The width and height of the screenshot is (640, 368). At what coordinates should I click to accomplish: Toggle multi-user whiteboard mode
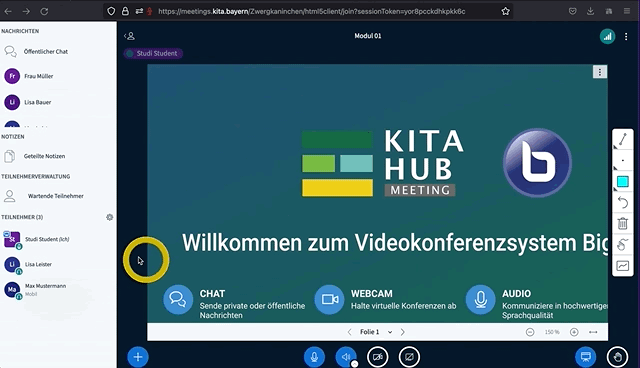[x=622, y=266]
